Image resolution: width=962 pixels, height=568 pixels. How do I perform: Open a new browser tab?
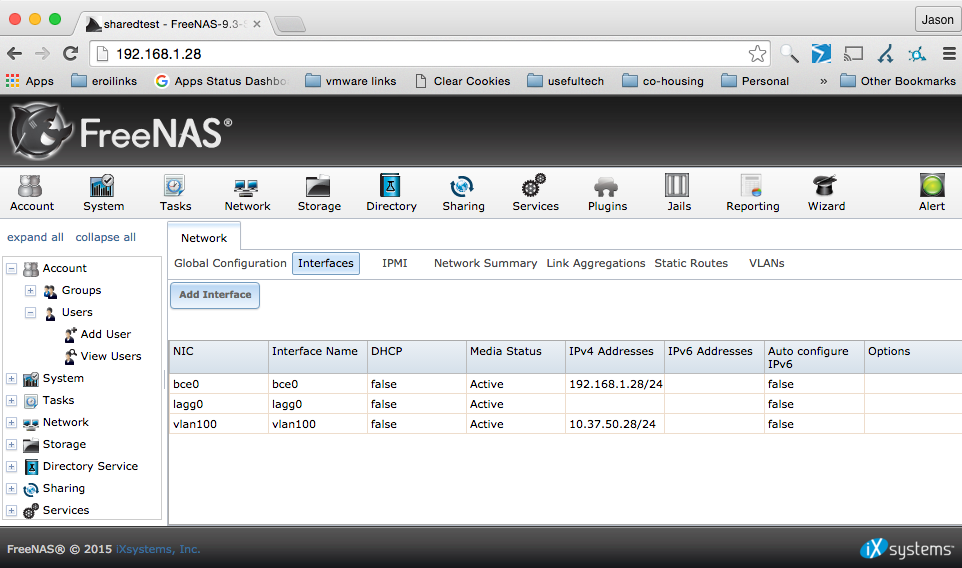290,25
